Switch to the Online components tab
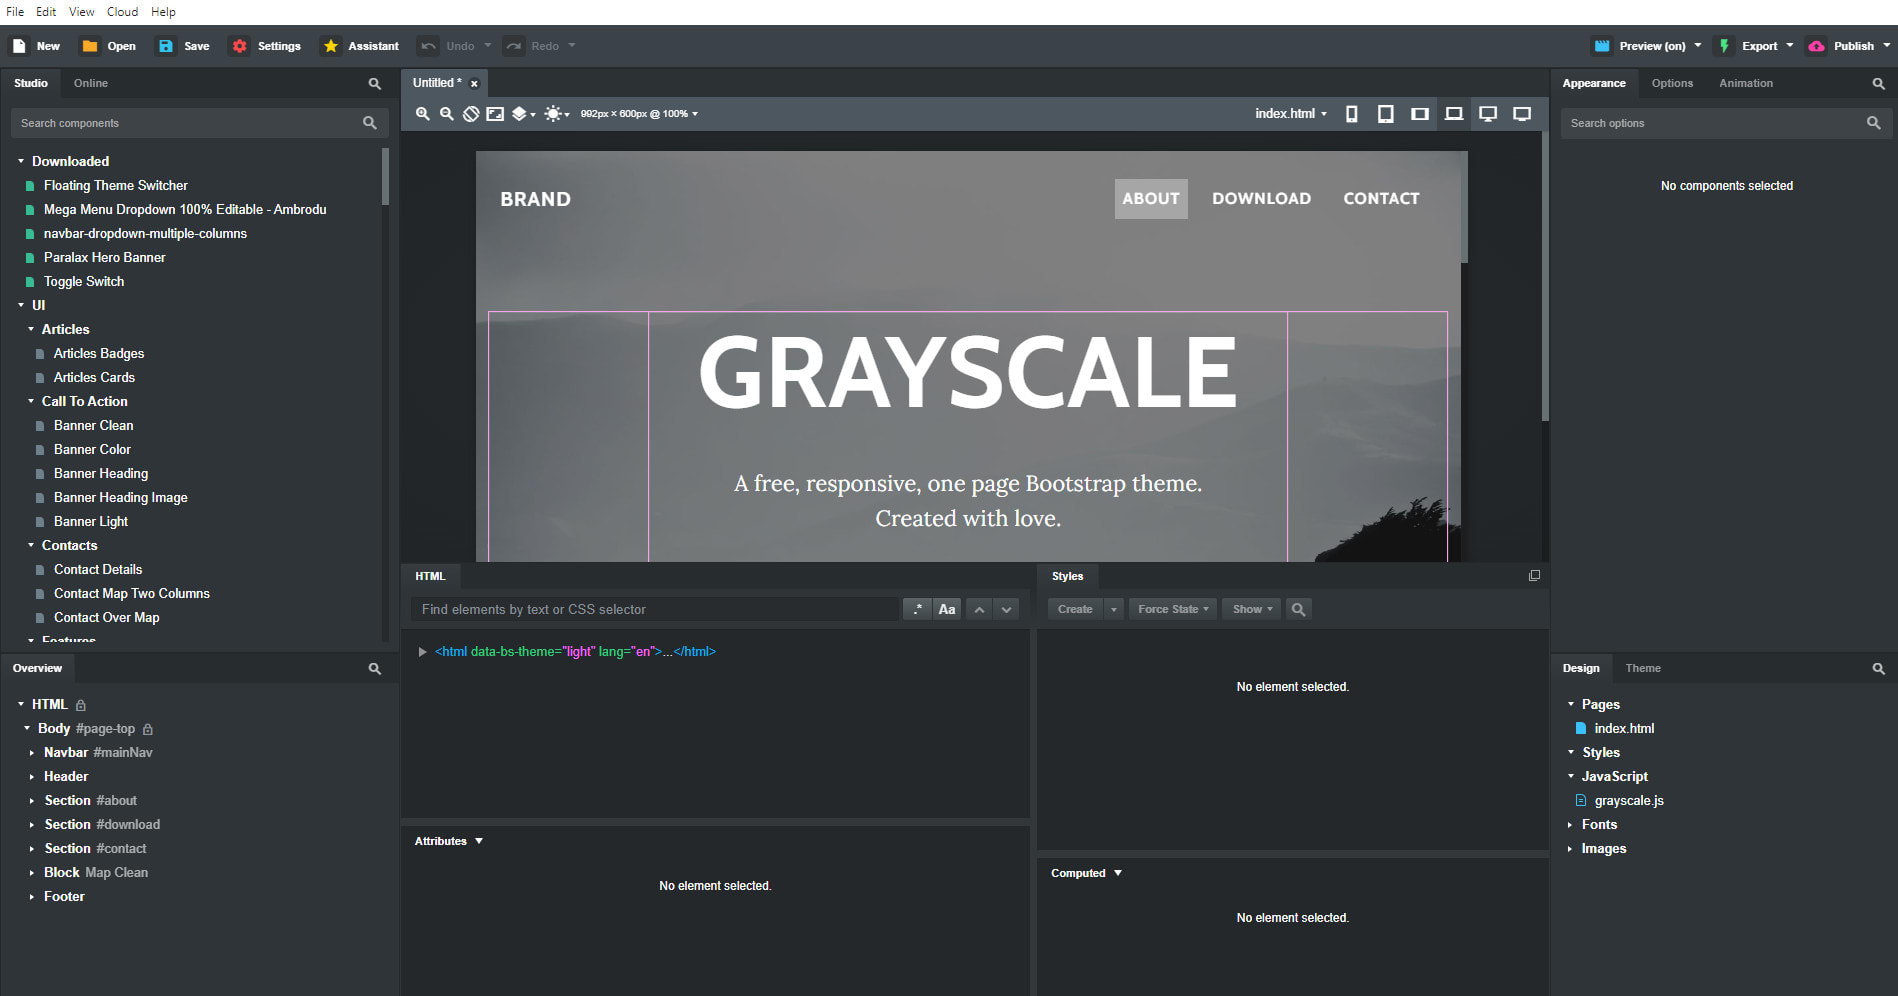The height and width of the screenshot is (996, 1898). (x=90, y=83)
